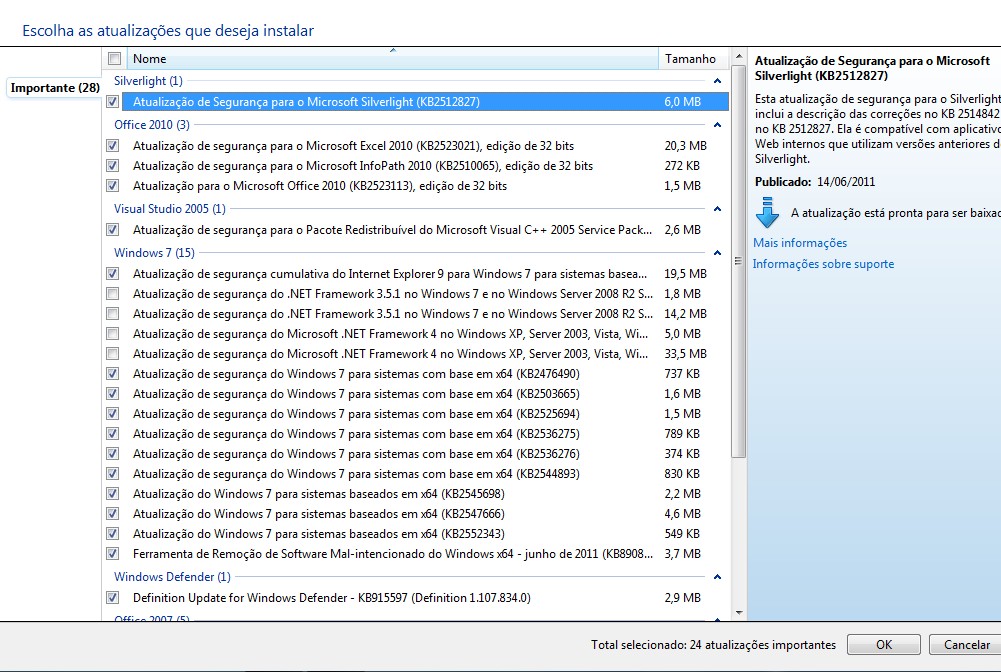Collapse the Windows 7 group chevron
This screenshot has height=672, width=1001.
point(717,253)
